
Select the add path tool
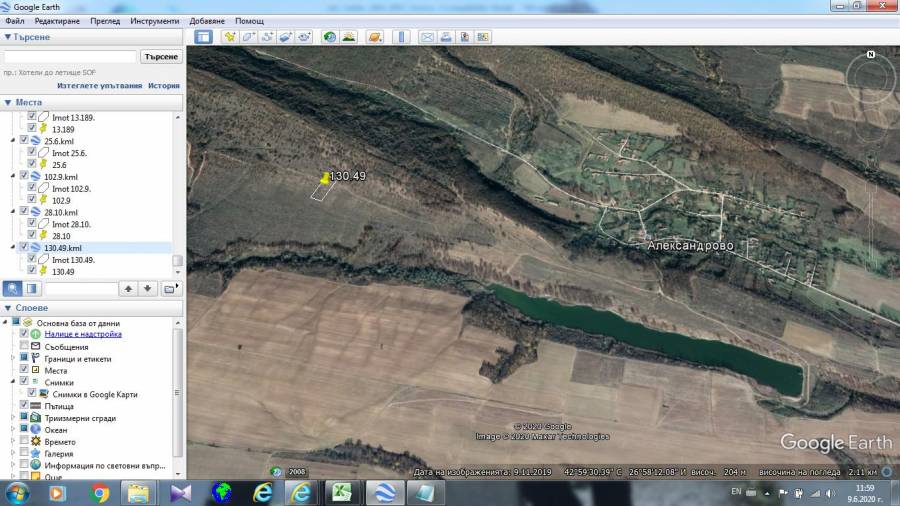[x=267, y=37]
